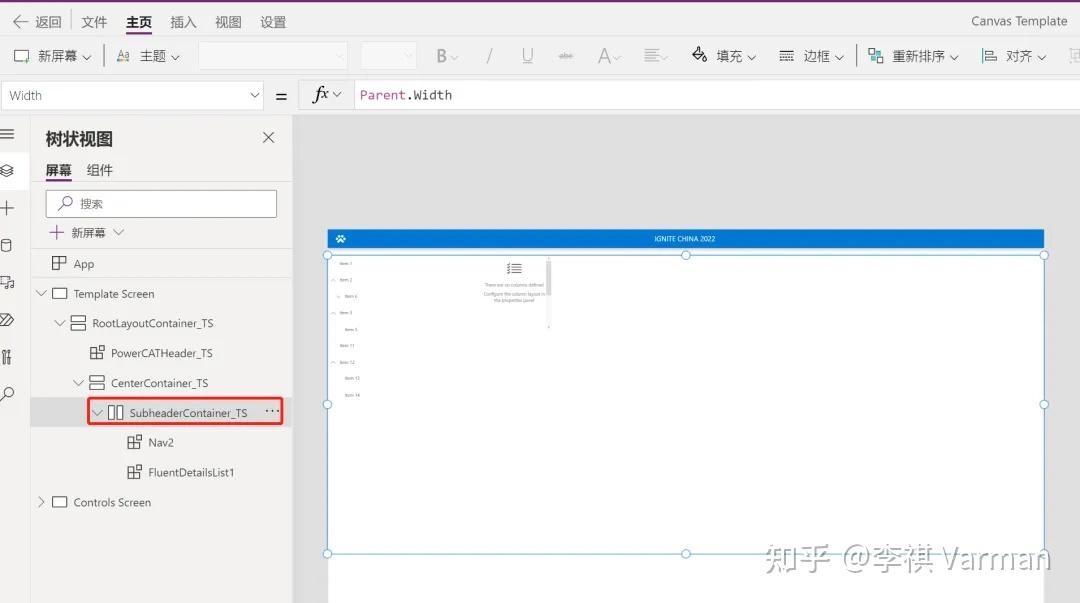
Task: Apply underline formatting
Action: coord(527,55)
